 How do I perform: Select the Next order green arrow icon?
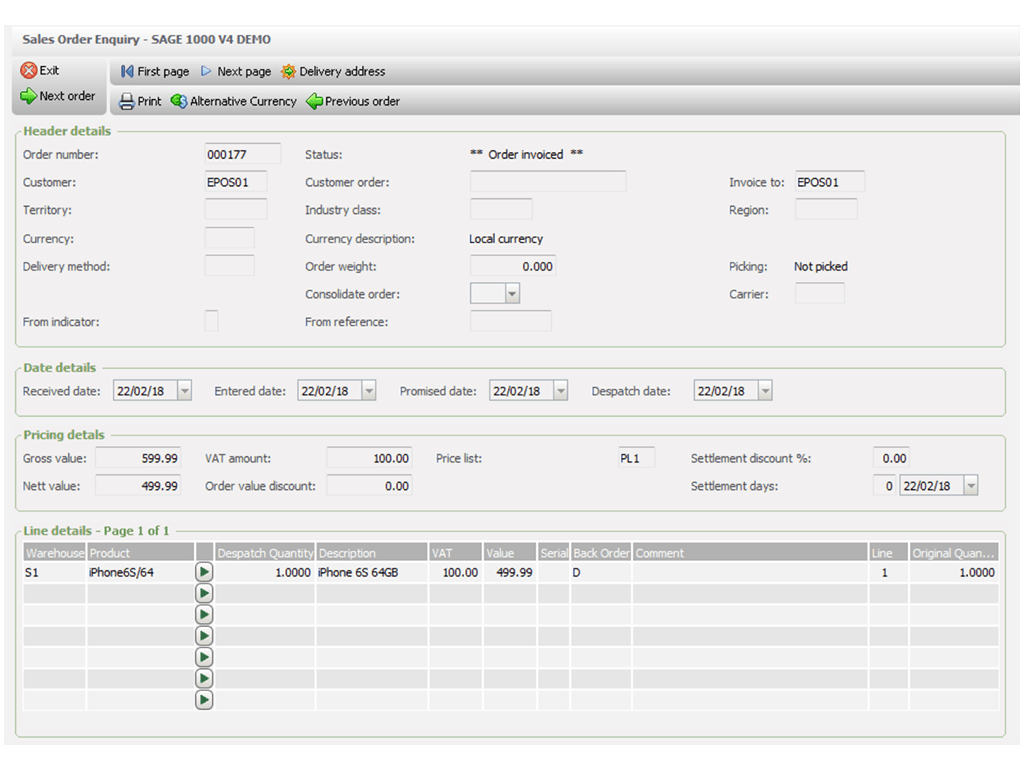coord(27,96)
